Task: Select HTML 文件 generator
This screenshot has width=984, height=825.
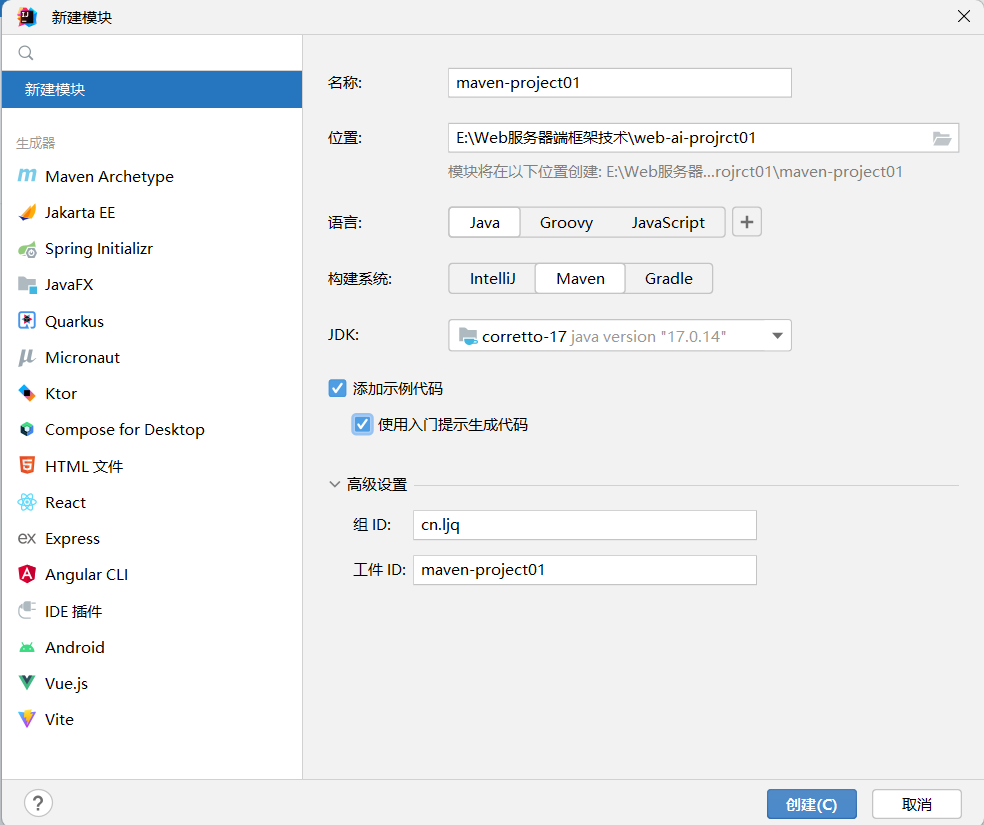Action: tap(152, 466)
